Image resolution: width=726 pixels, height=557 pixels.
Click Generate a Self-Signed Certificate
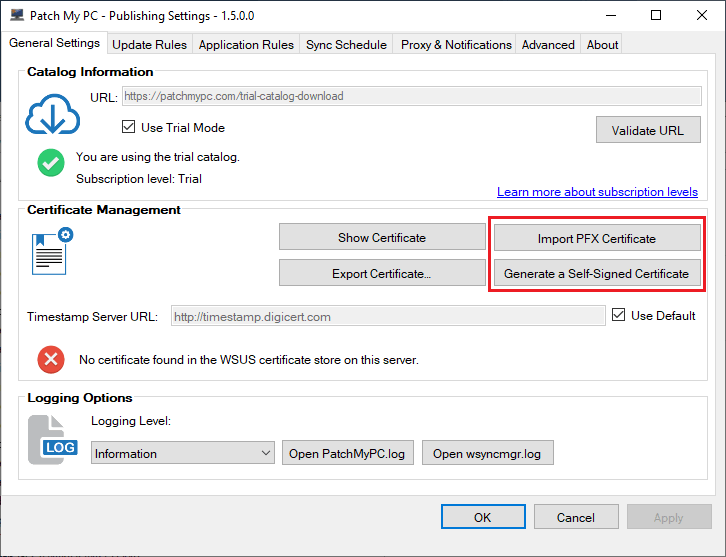tap(597, 273)
